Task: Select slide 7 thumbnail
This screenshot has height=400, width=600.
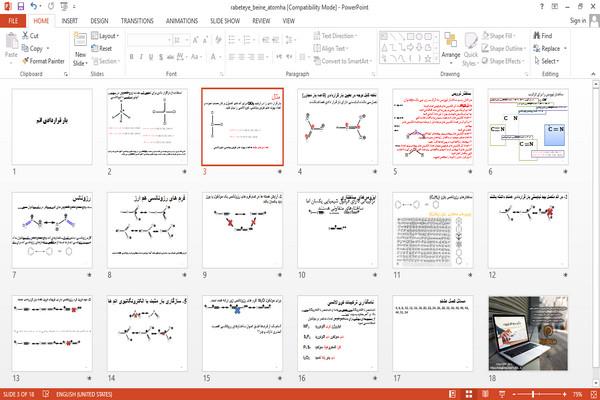Action: pyautogui.click(x=52, y=230)
